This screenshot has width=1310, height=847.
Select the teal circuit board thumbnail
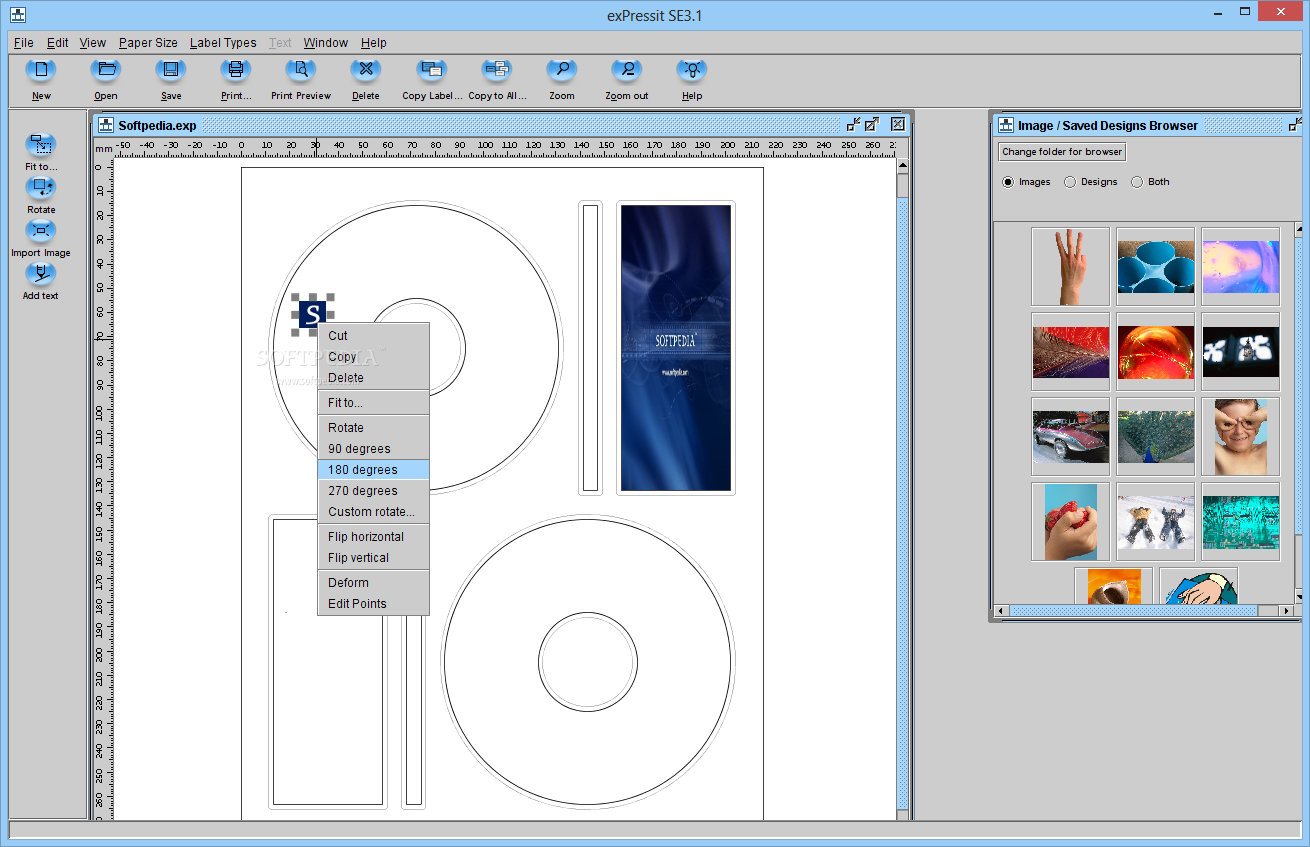pyautogui.click(x=1241, y=522)
